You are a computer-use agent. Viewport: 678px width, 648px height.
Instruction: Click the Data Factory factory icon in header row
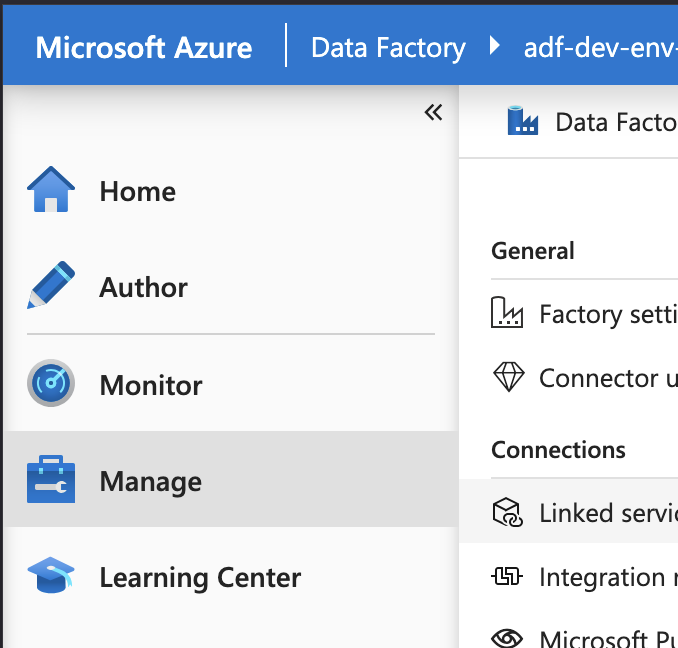[523, 121]
